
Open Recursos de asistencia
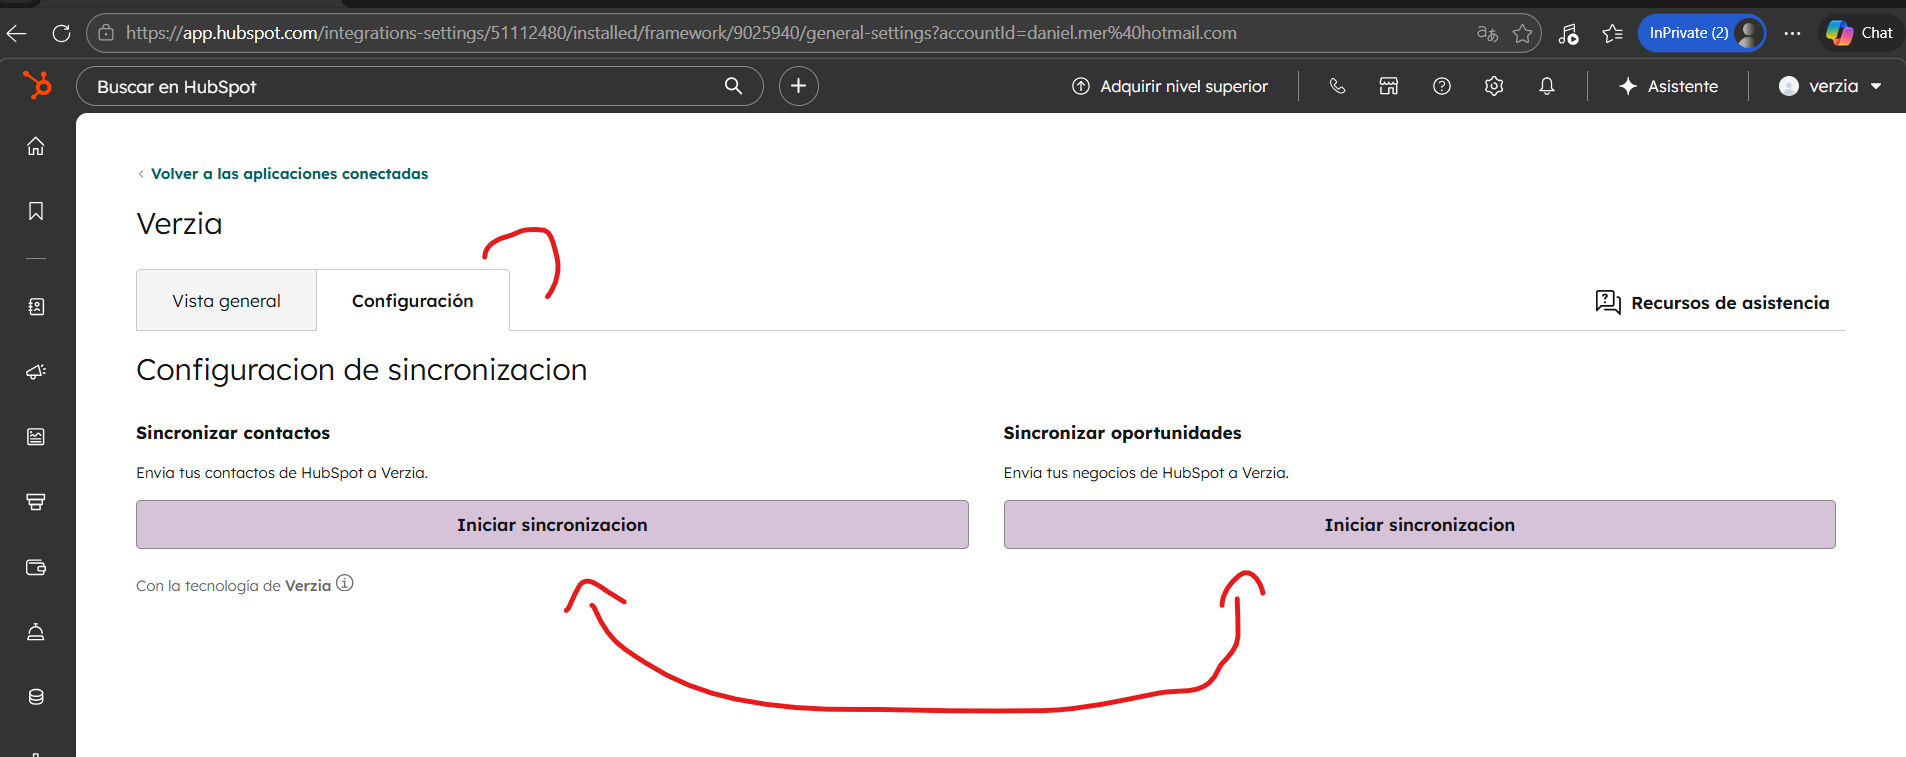point(1712,302)
